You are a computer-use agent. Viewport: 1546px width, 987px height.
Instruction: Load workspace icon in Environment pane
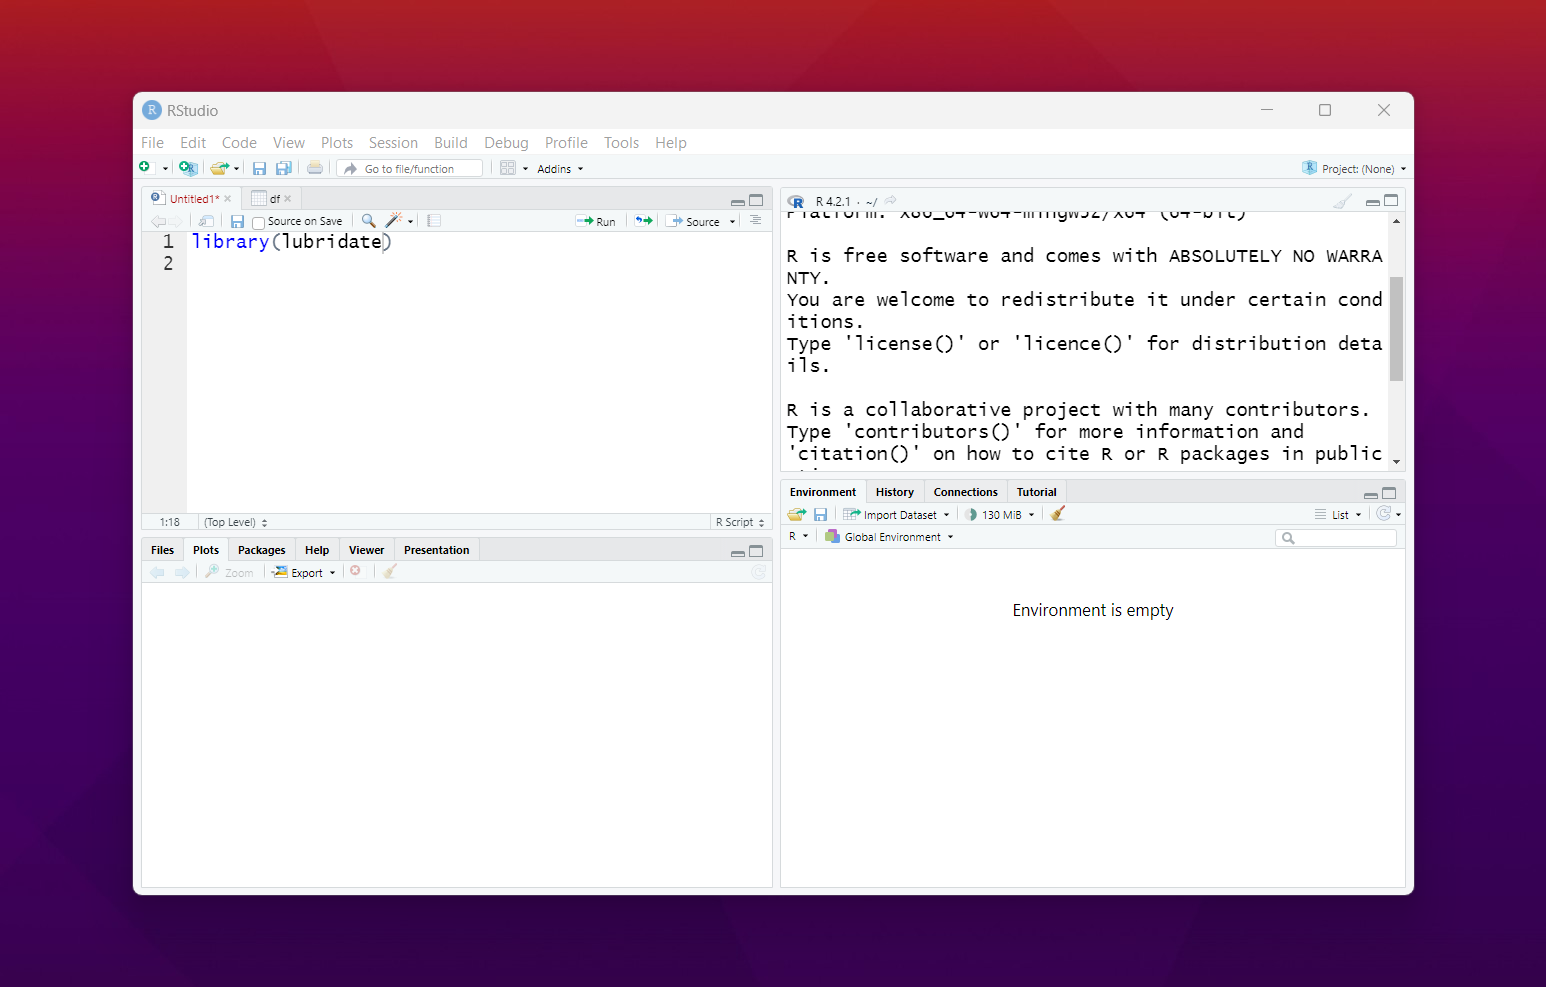(x=797, y=514)
